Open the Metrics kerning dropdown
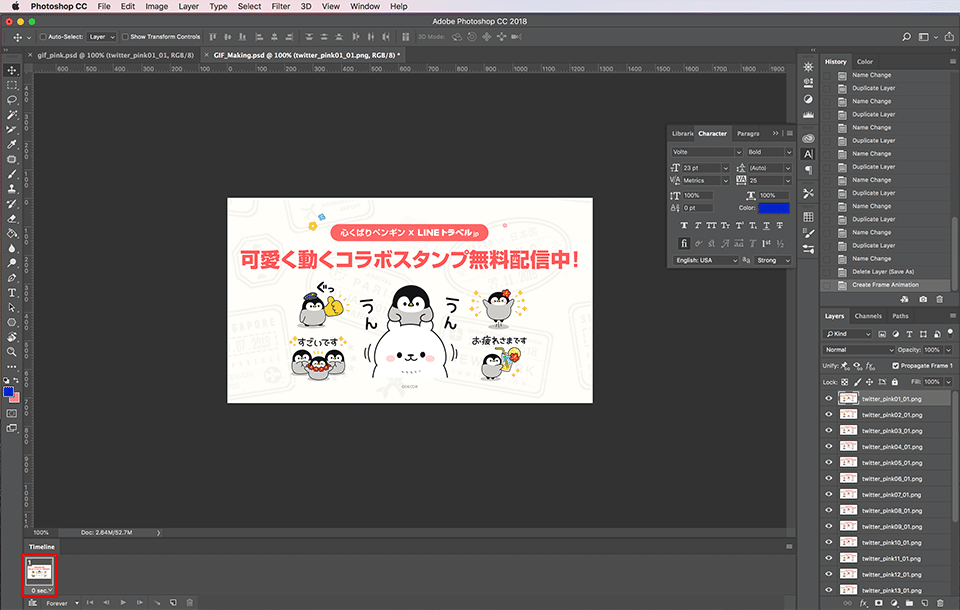Screen dimensions: 960x610 tap(706, 181)
